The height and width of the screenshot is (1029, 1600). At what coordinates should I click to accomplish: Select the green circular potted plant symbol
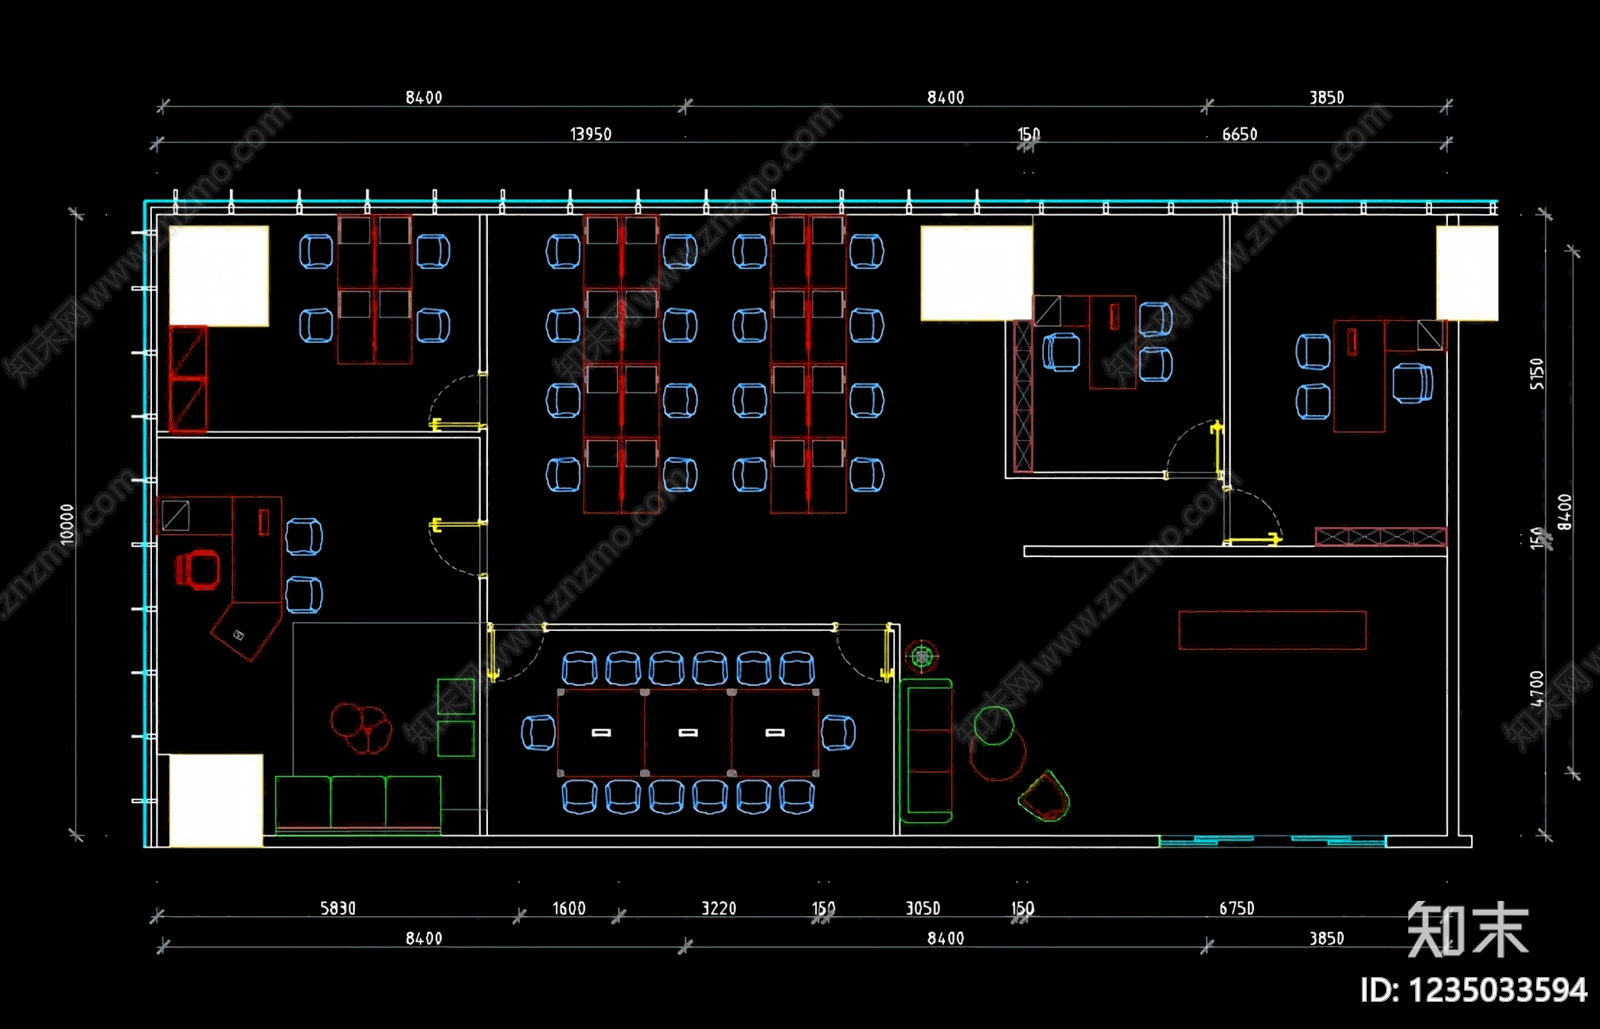[922, 656]
